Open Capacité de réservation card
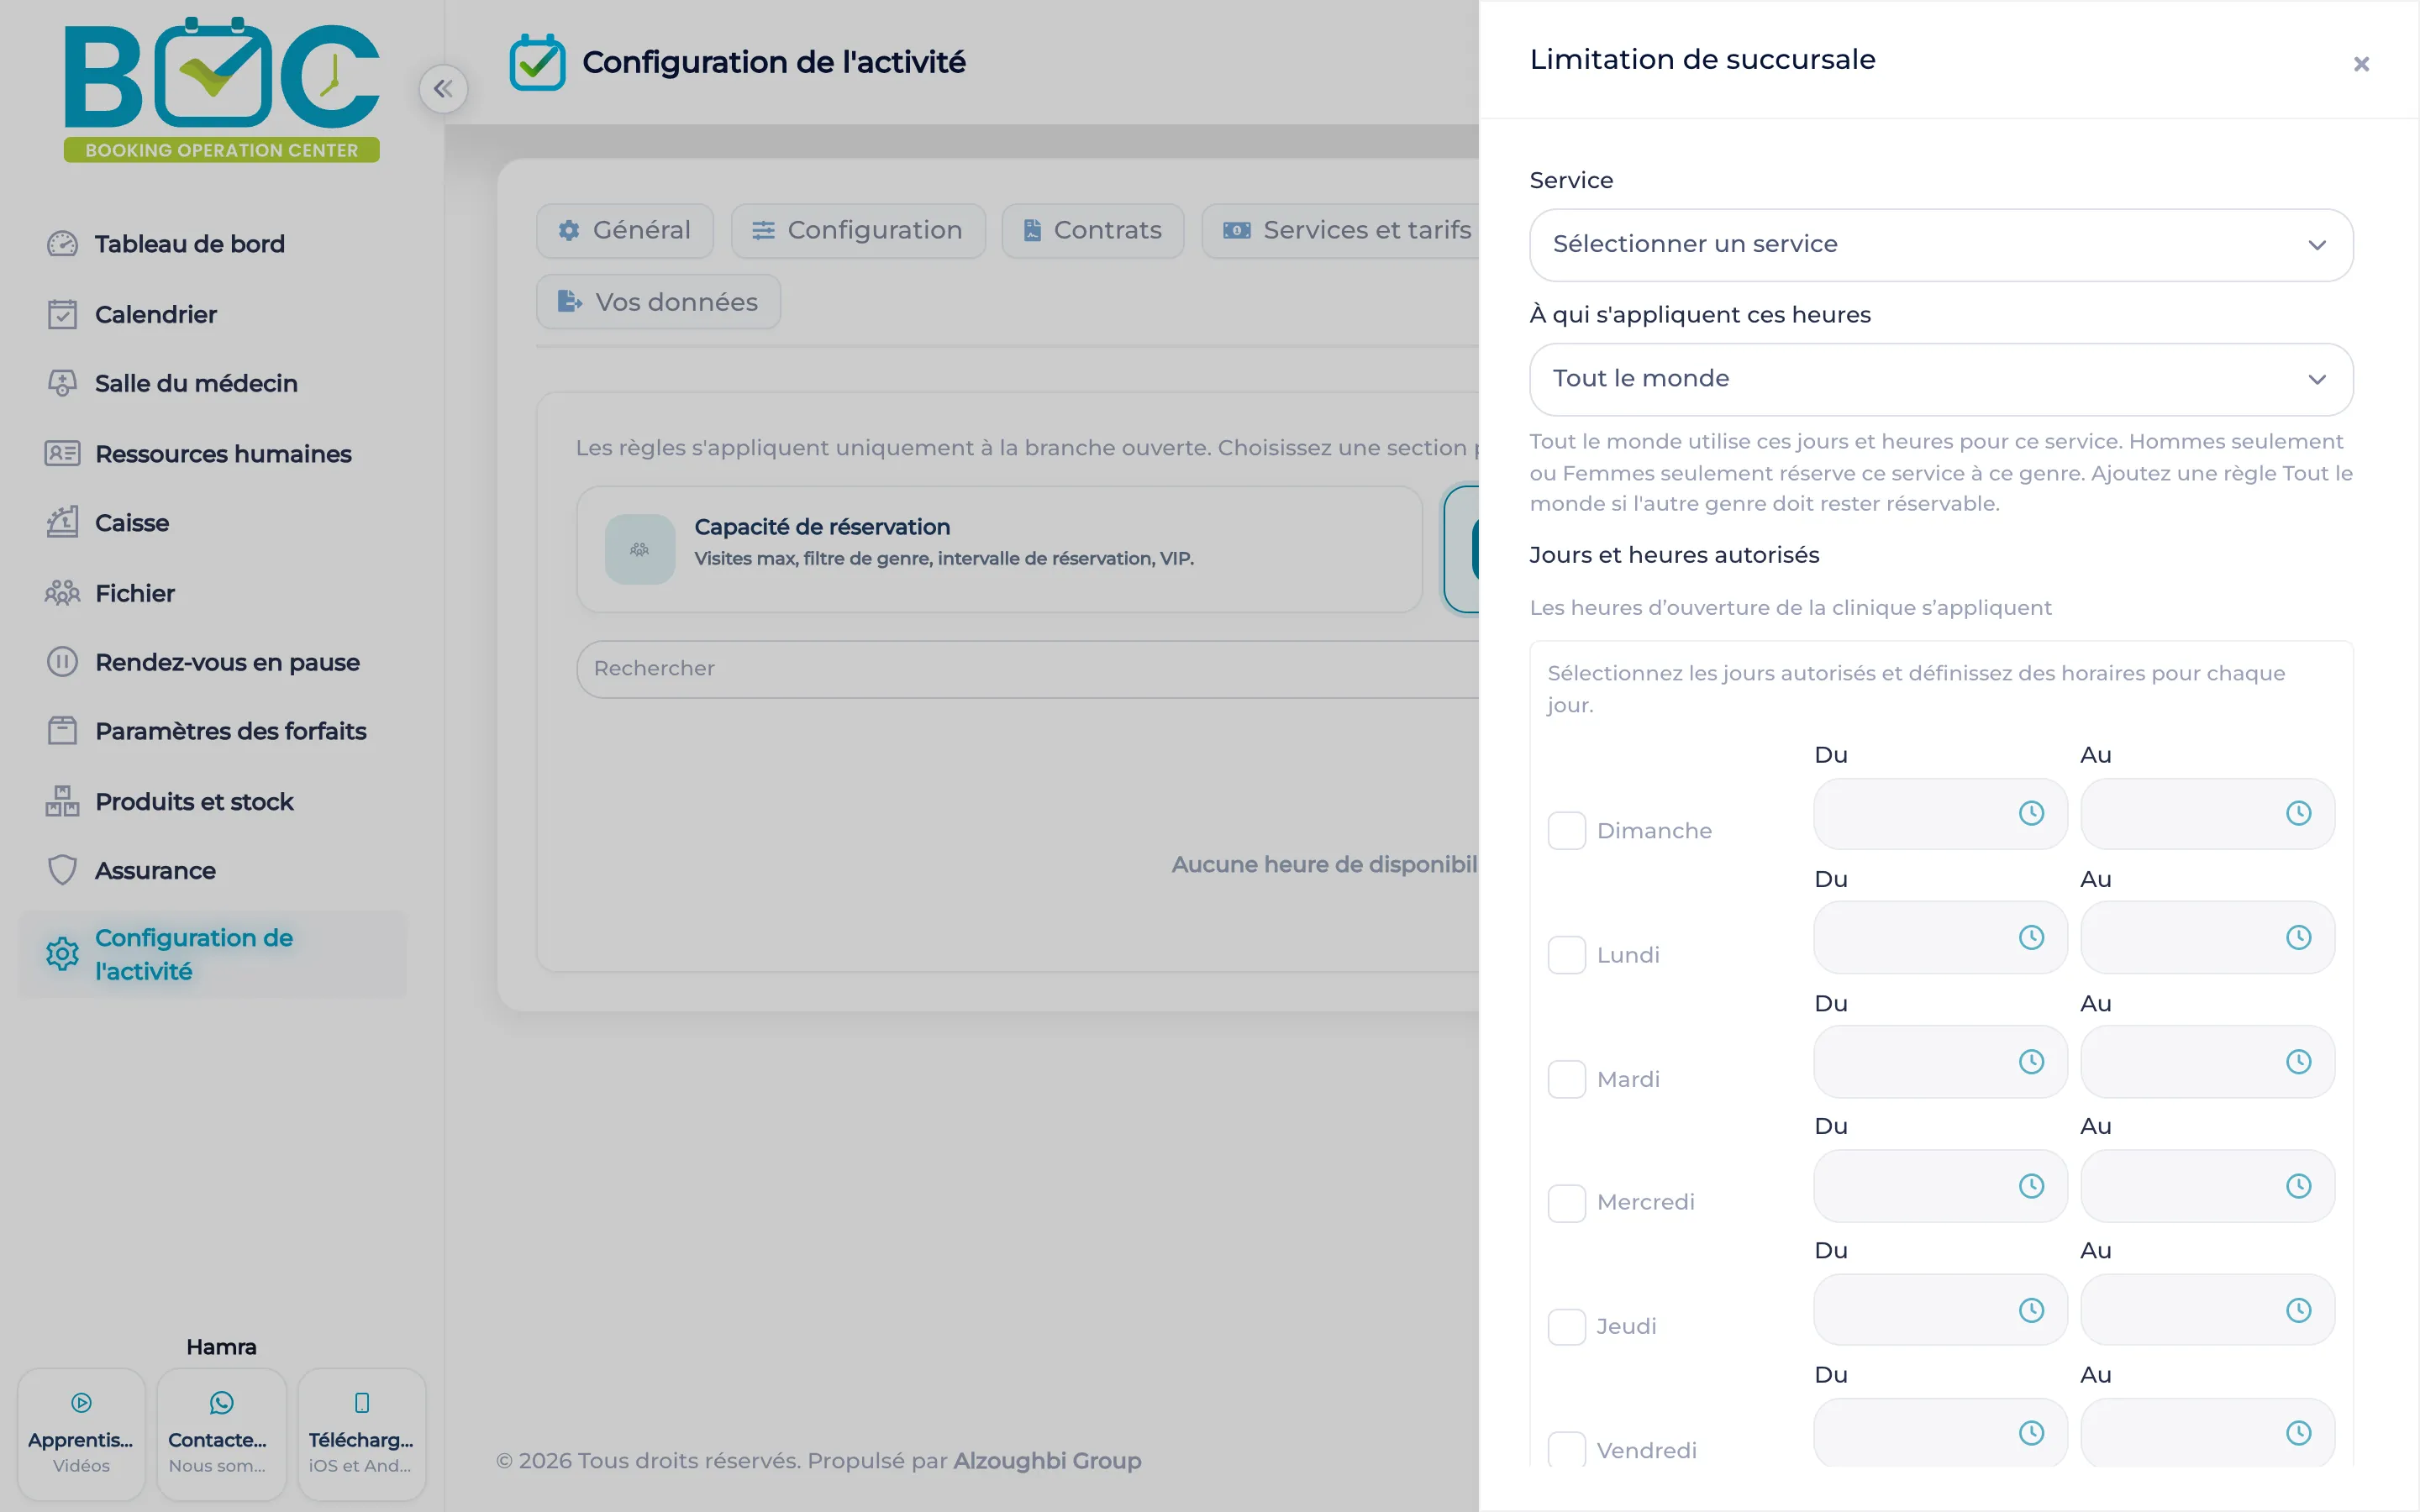Screen dimensions: 2420x1512 (x=999, y=549)
